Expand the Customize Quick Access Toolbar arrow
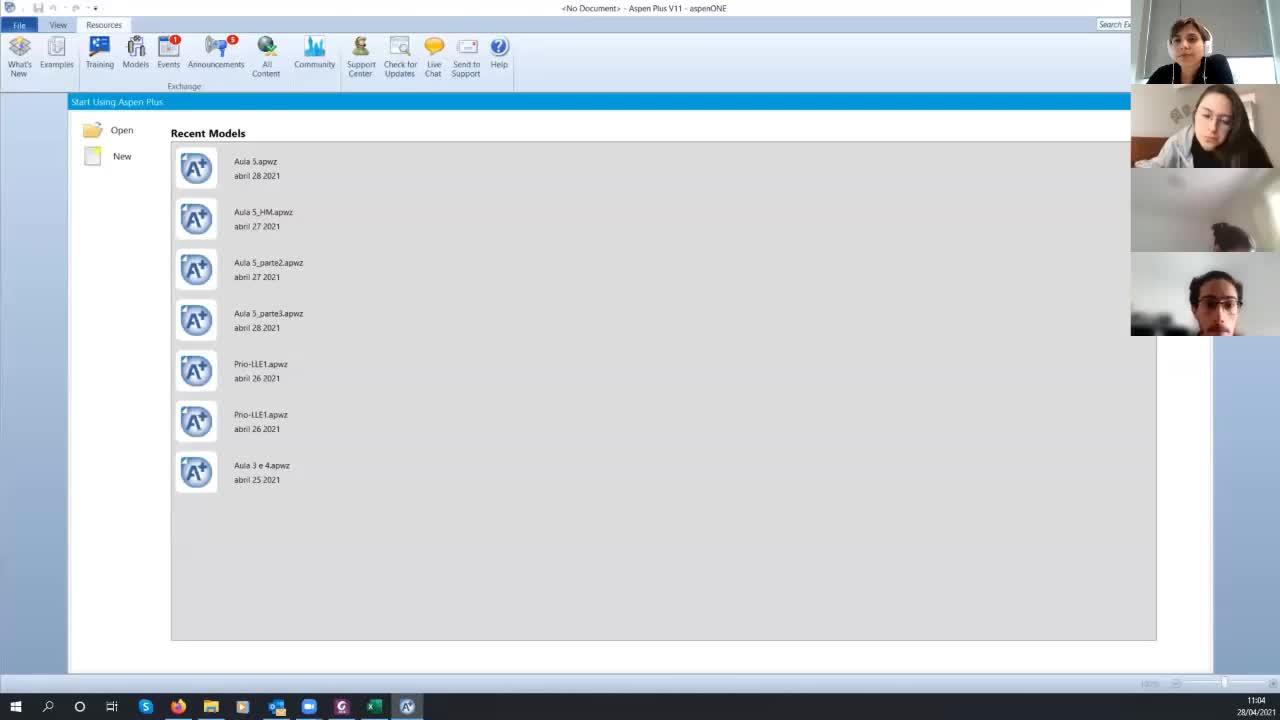 tap(96, 8)
